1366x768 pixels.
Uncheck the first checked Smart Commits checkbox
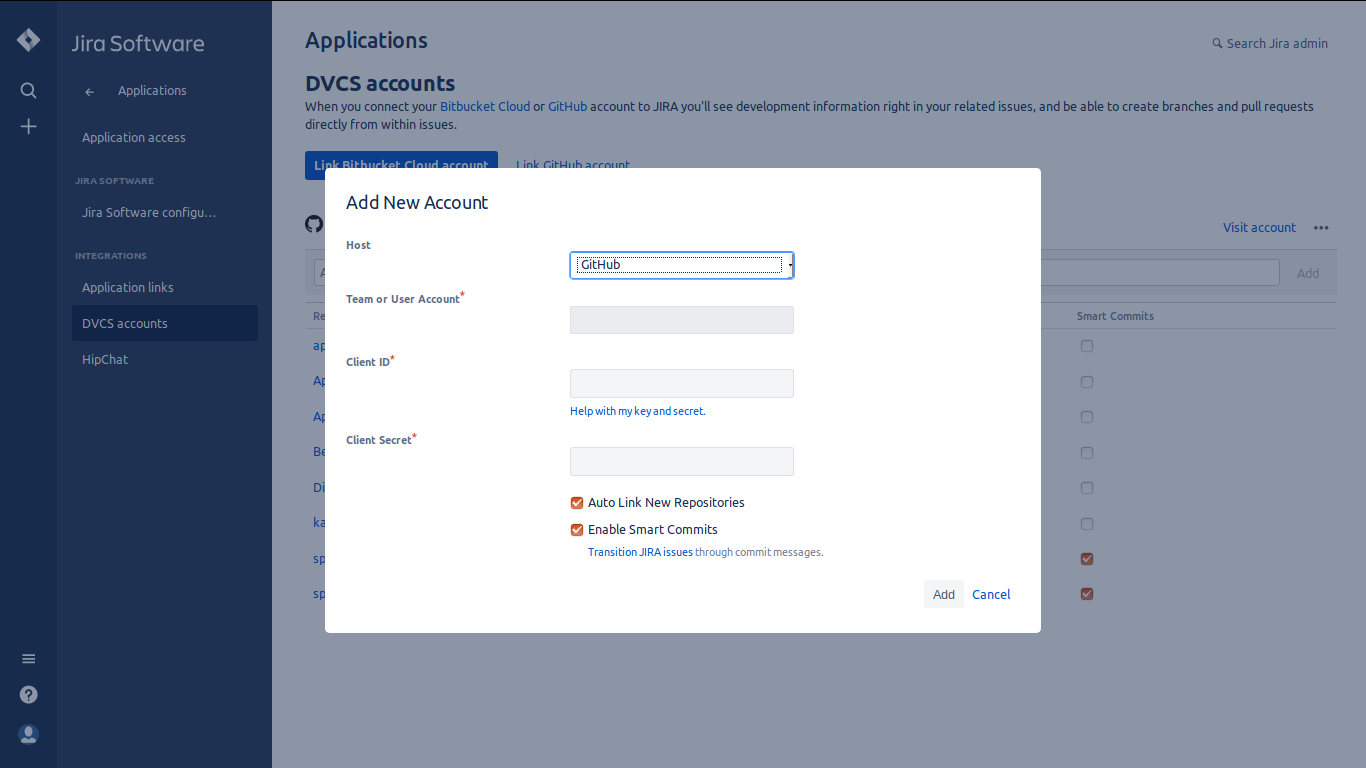(x=1087, y=559)
